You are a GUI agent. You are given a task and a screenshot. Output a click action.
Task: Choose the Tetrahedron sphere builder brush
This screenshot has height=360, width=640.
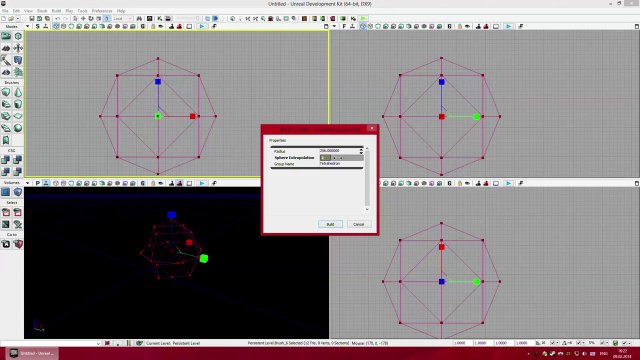[18, 128]
